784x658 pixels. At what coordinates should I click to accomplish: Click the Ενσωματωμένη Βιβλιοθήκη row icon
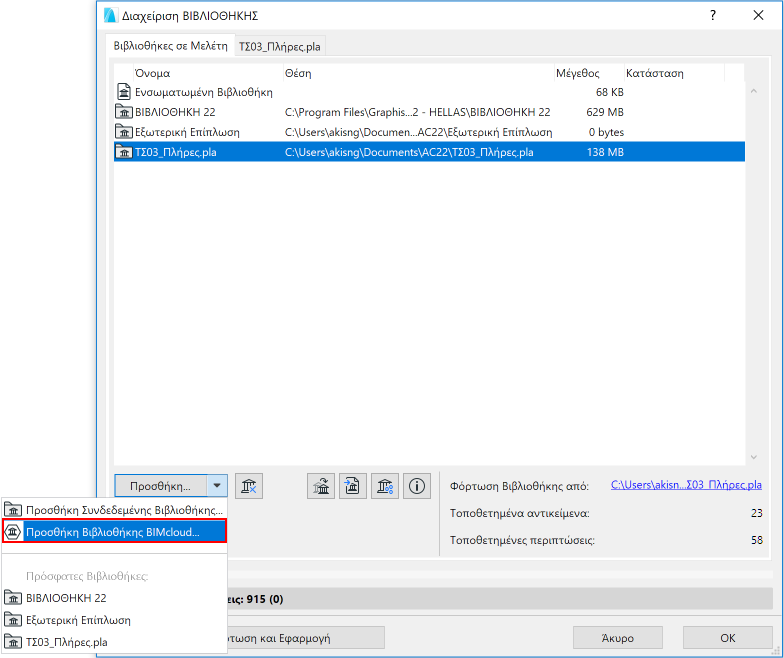click(124, 92)
